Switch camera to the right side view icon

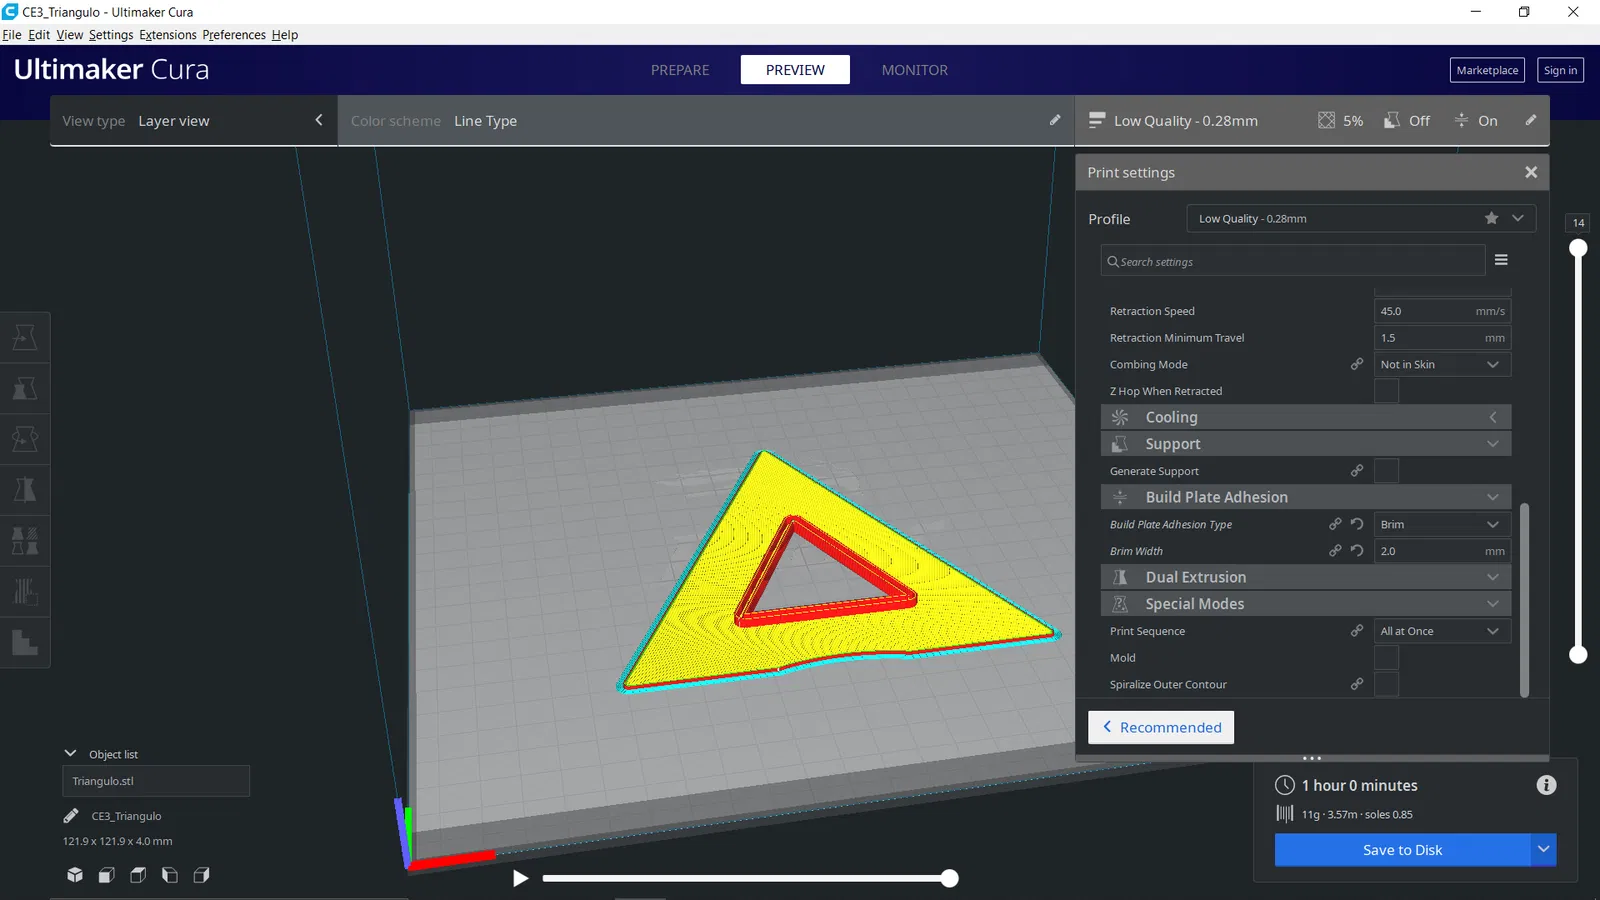tap(201, 875)
